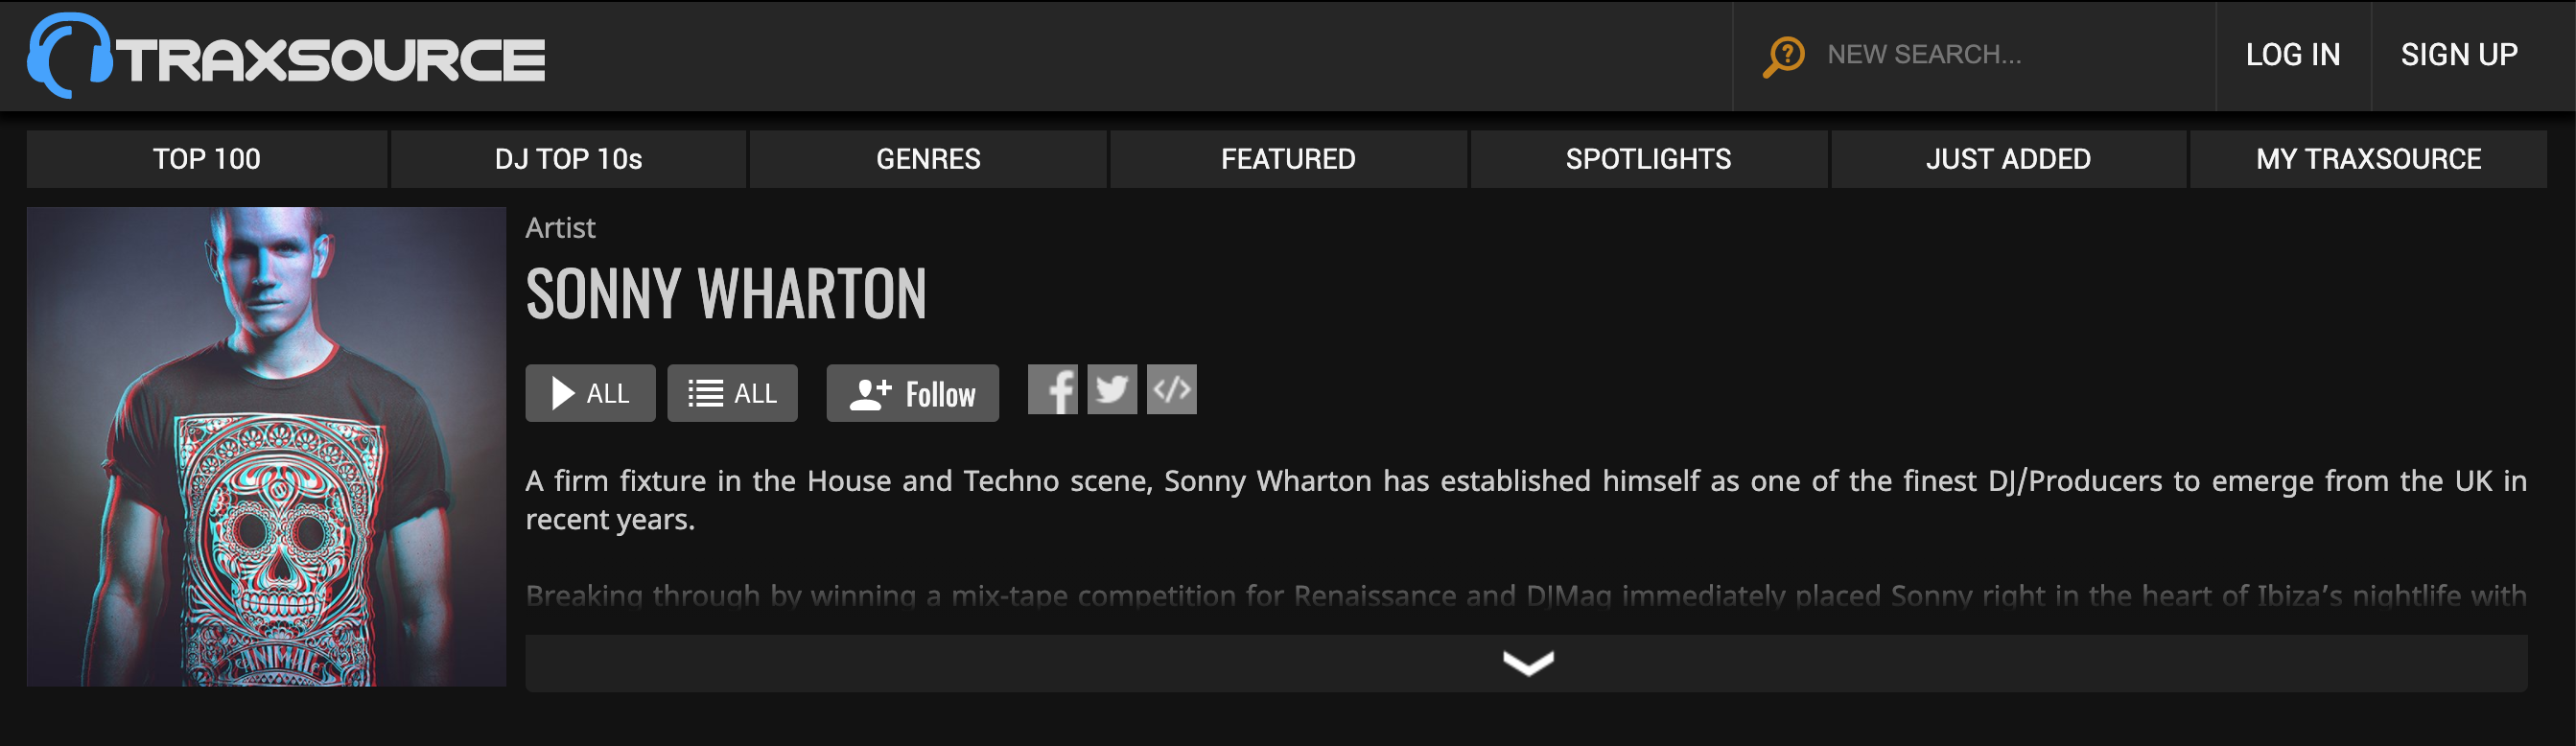
Task: Expand the artist biography chevron
Action: pos(1526,663)
